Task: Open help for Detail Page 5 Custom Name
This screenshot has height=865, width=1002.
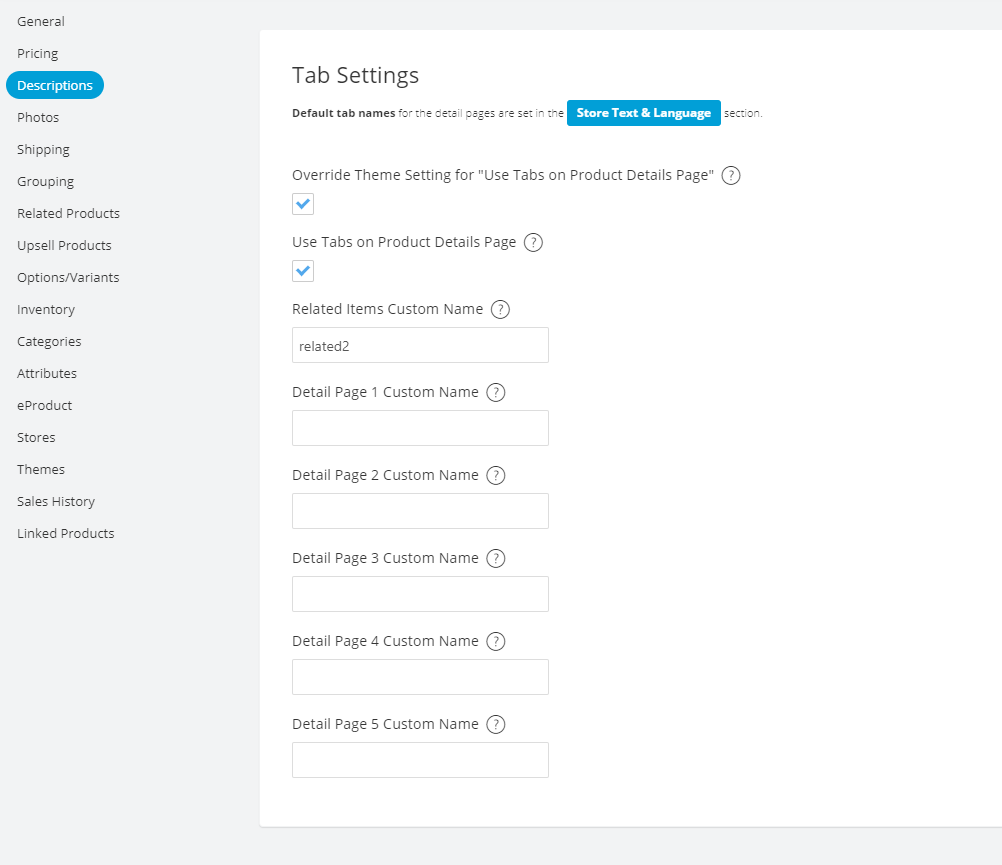Action: (x=495, y=724)
